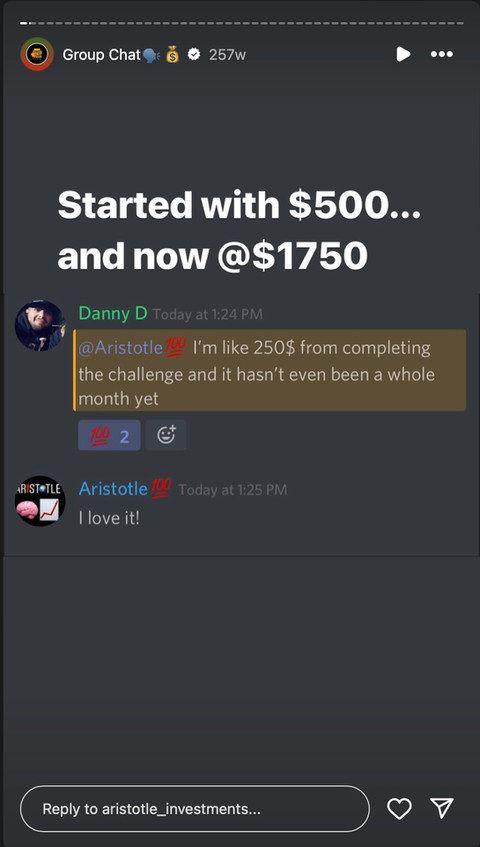Click the verified badge next to Group Chat
Viewport: 480px width, 847px height.
pyautogui.click(x=193, y=55)
